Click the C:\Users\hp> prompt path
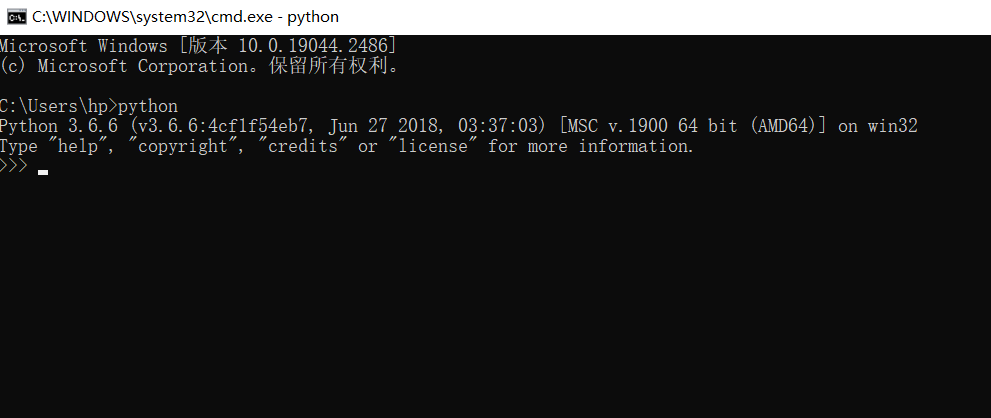Screen dimensions: 991x418 [59, 106]
